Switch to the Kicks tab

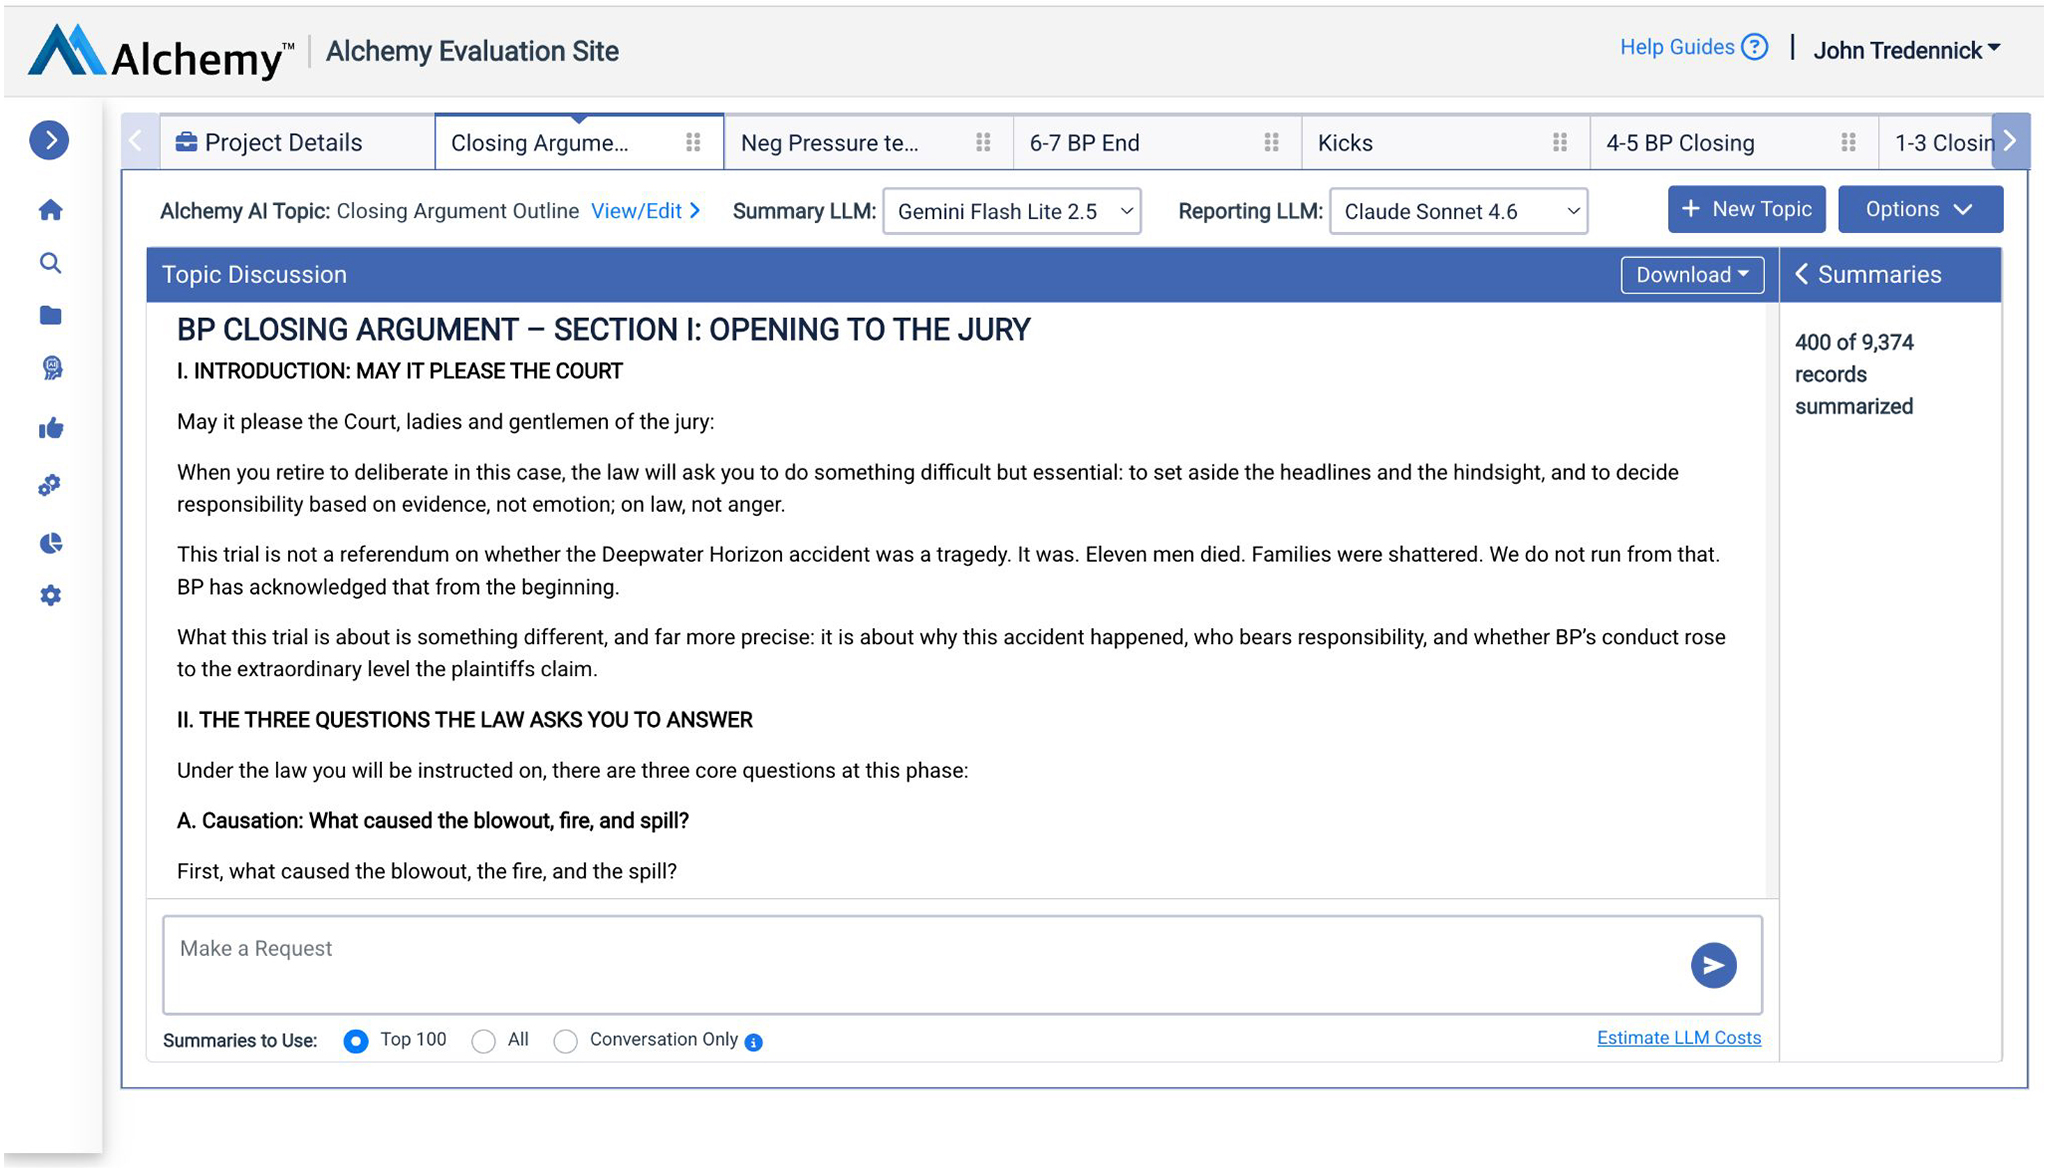(1345, 143)
